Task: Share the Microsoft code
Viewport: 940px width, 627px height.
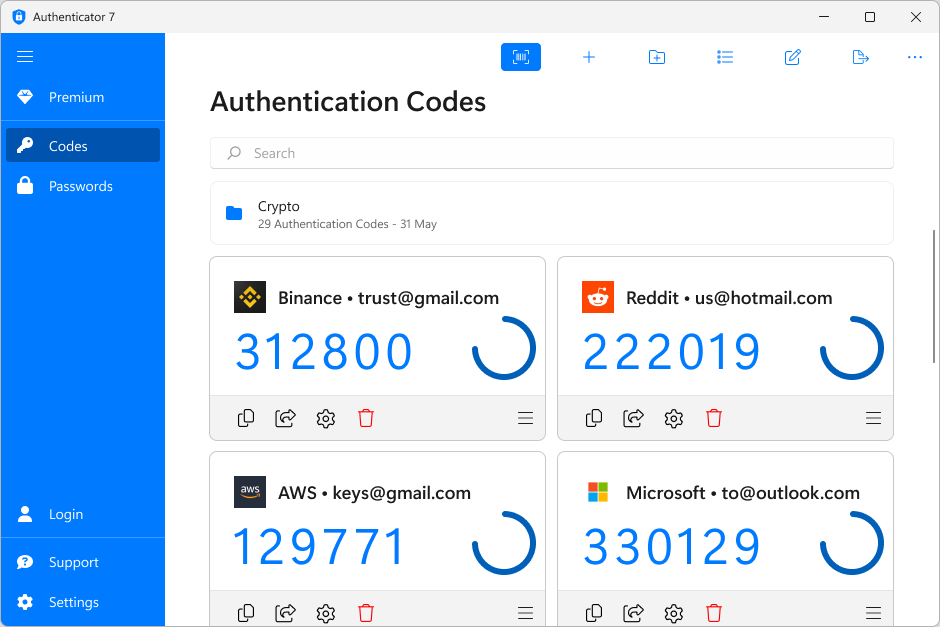Action: (633, 613)
